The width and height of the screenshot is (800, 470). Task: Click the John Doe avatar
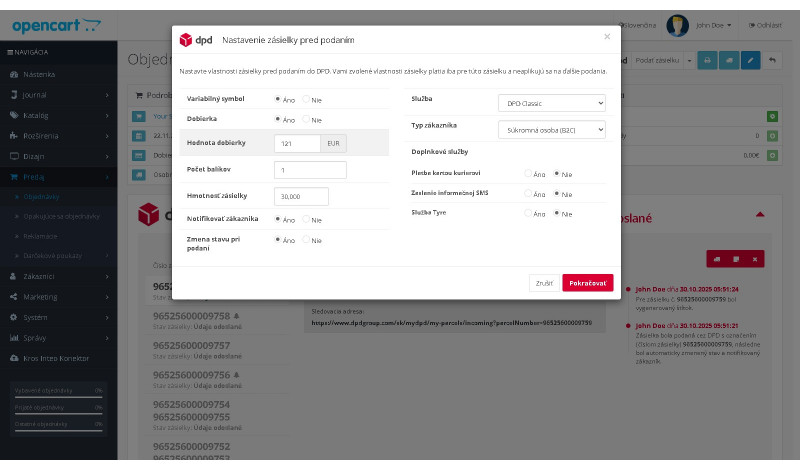click(x=678, y=25)
